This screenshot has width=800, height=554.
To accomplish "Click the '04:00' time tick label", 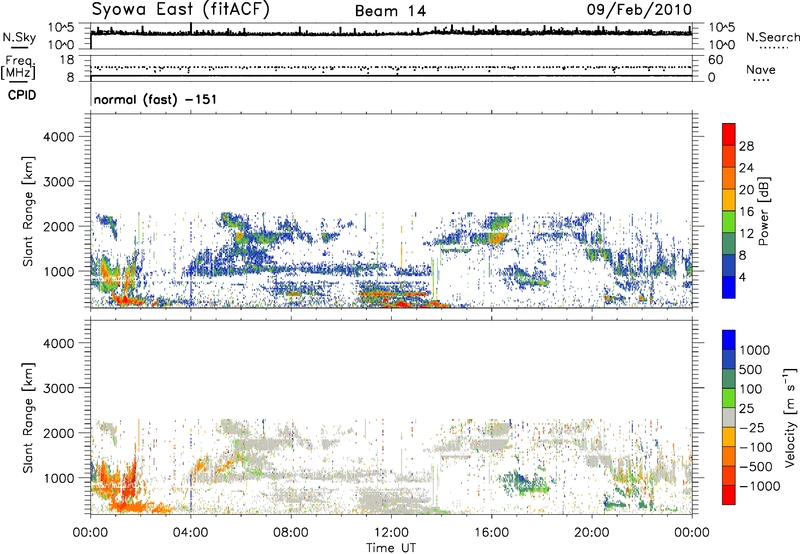I will coord(190,533).
